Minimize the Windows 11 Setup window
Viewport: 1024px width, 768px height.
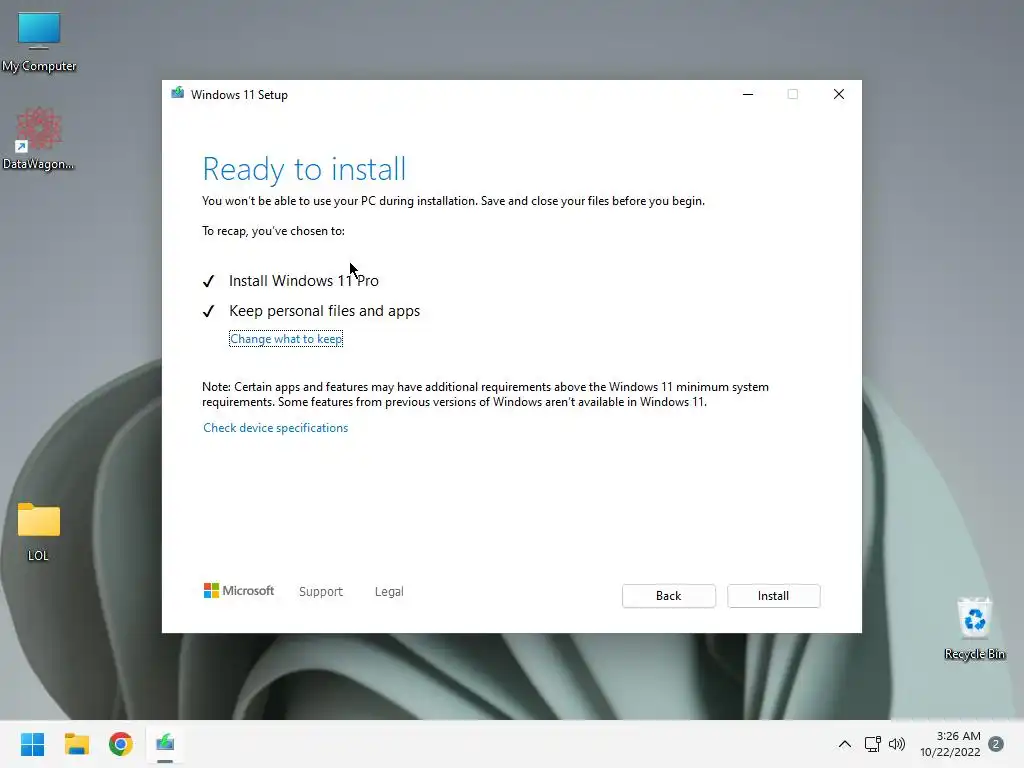tap(748, 95)
